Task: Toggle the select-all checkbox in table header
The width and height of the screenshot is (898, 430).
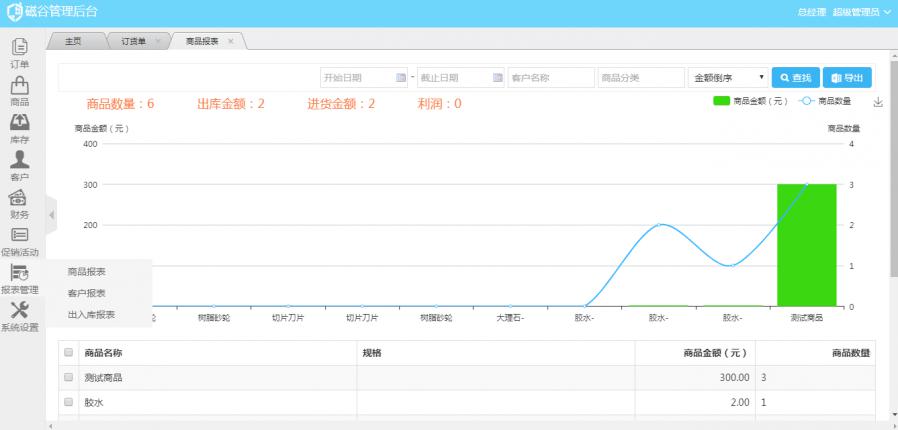Action: (x=69, y=353)
